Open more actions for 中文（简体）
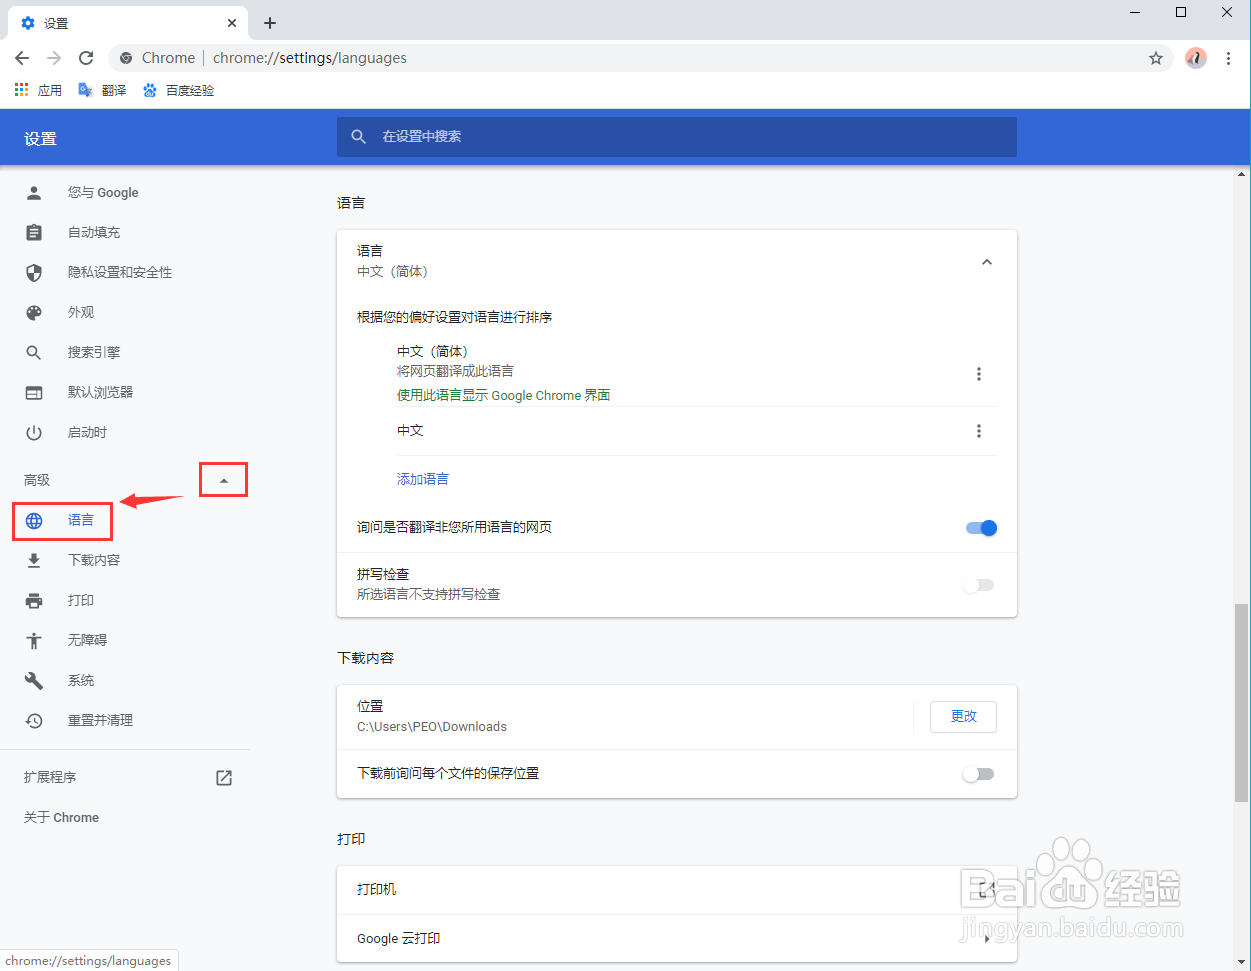This screenshot has width=1251, height=971. pyautogui.click(x=979, y=374)
